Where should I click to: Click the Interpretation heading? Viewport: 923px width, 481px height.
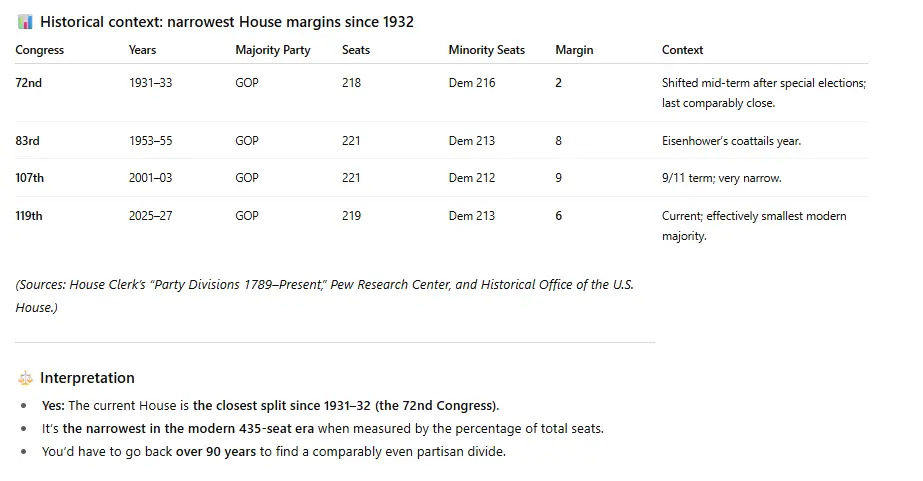coord(87,378)
